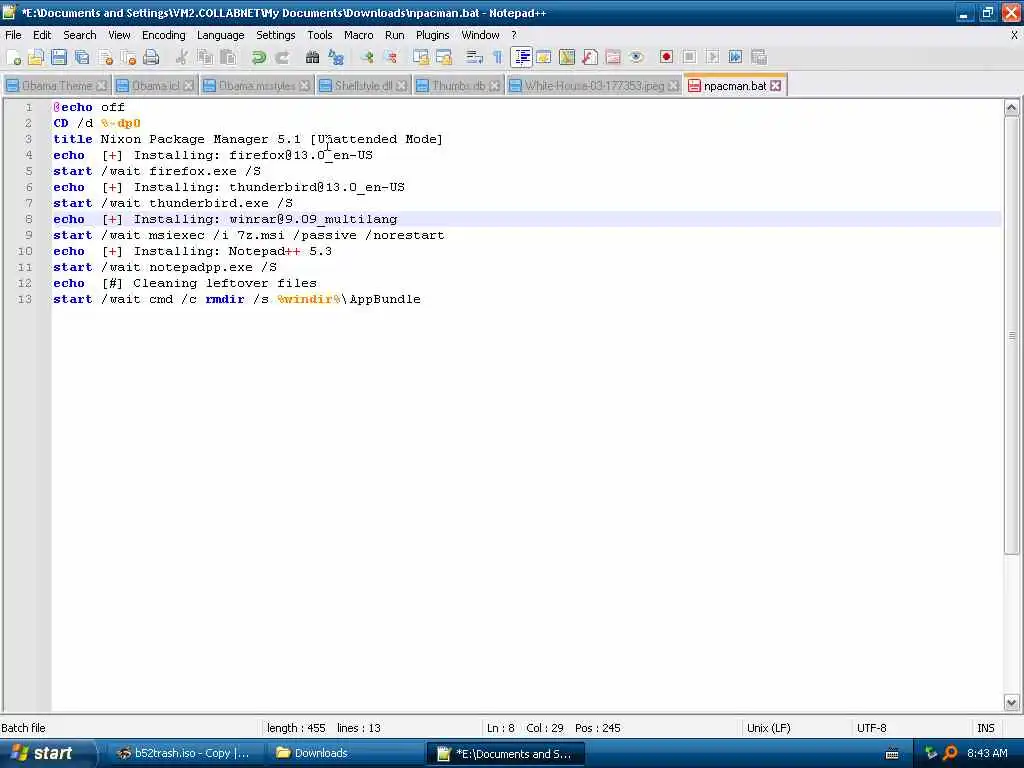
Task: Switch to the White-House-03-177353.jpeg tab
Action: 594,86
